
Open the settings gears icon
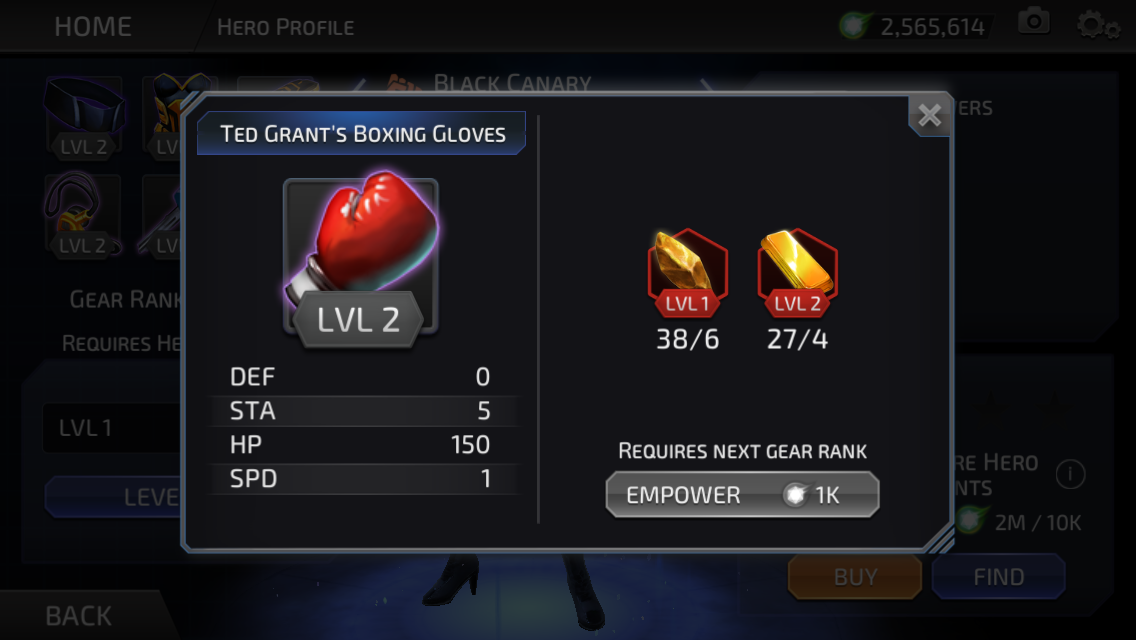1097,26
